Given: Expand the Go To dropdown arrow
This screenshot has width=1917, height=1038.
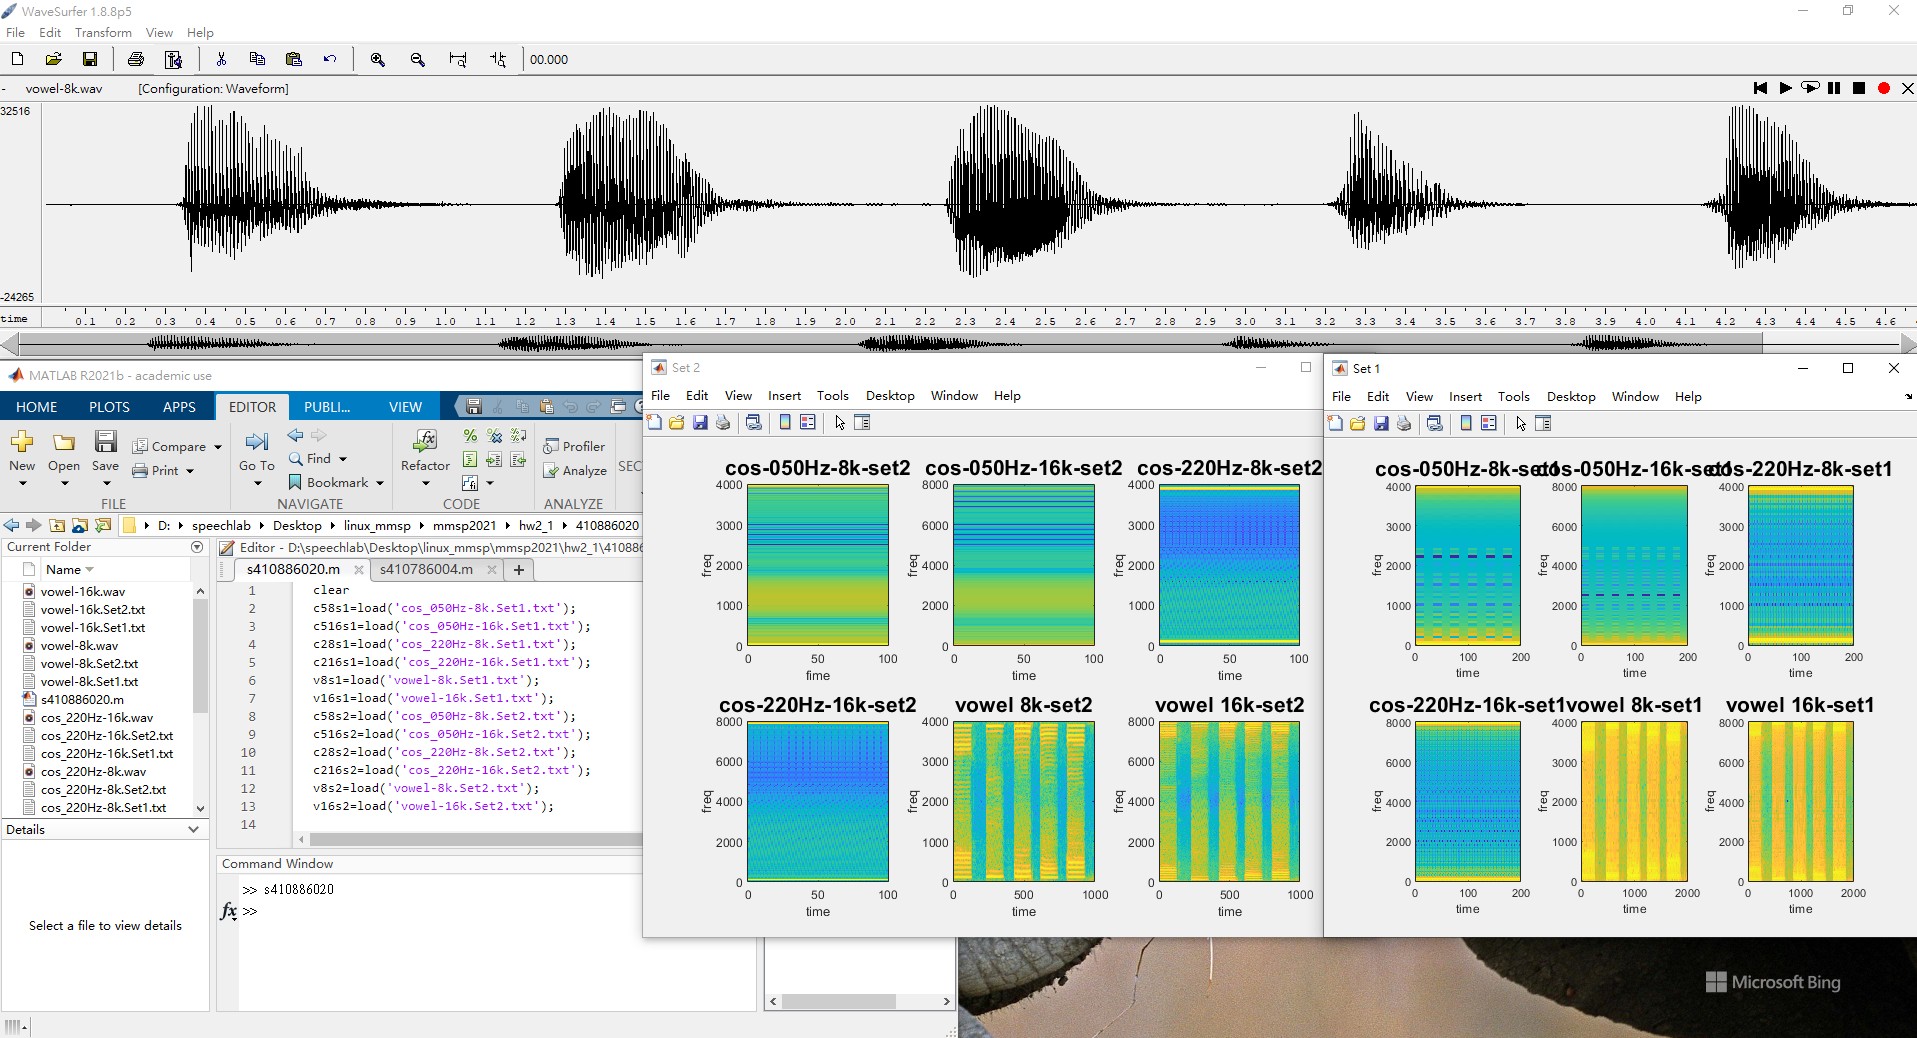Looking at the screenshot, I should [257, 484].
